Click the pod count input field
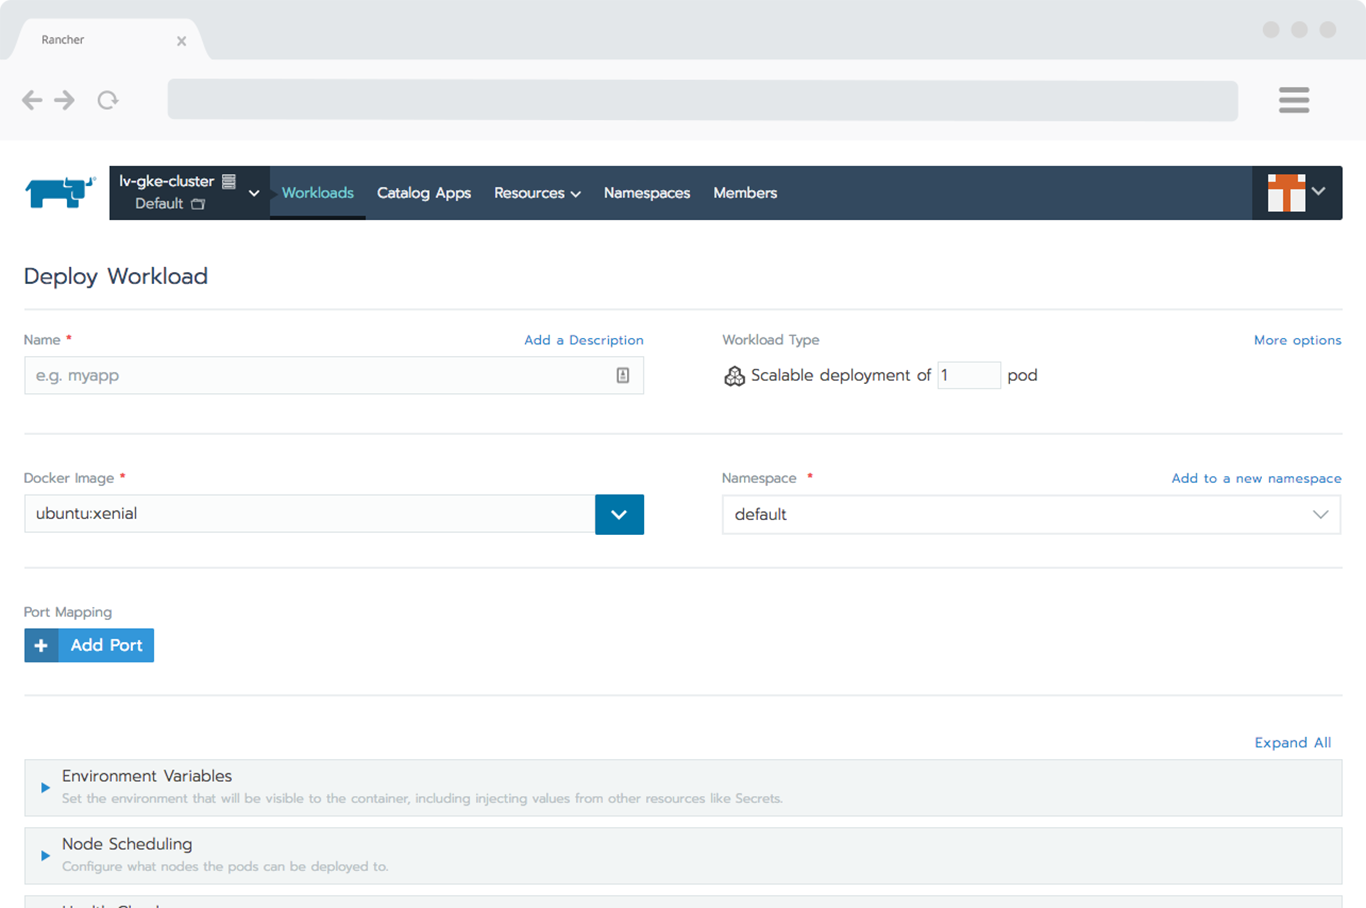 [969, 375]
